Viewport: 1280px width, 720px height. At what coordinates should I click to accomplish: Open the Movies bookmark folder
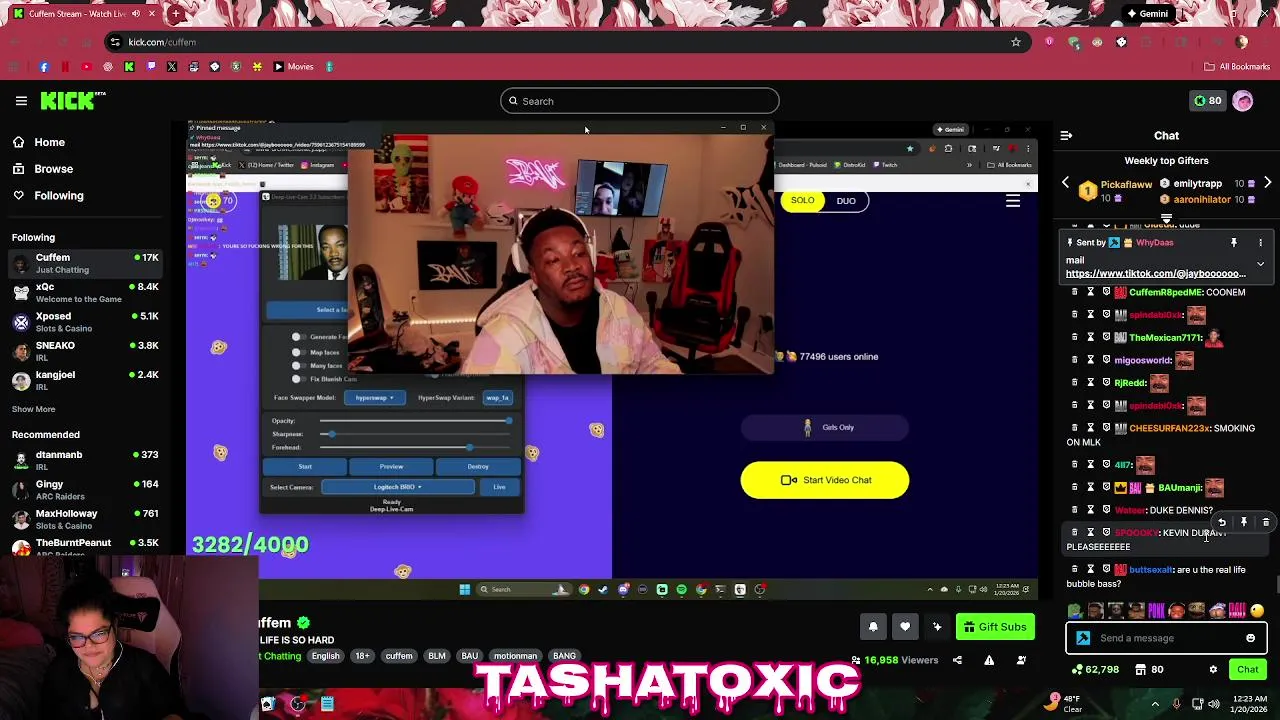point(293,67)
